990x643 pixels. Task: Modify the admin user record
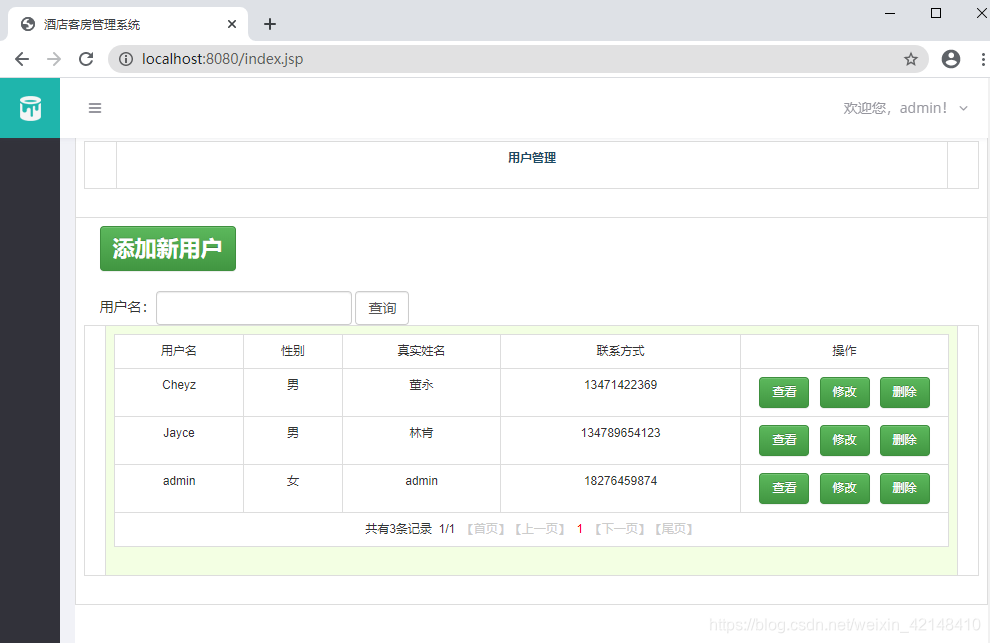coord(844,488)
